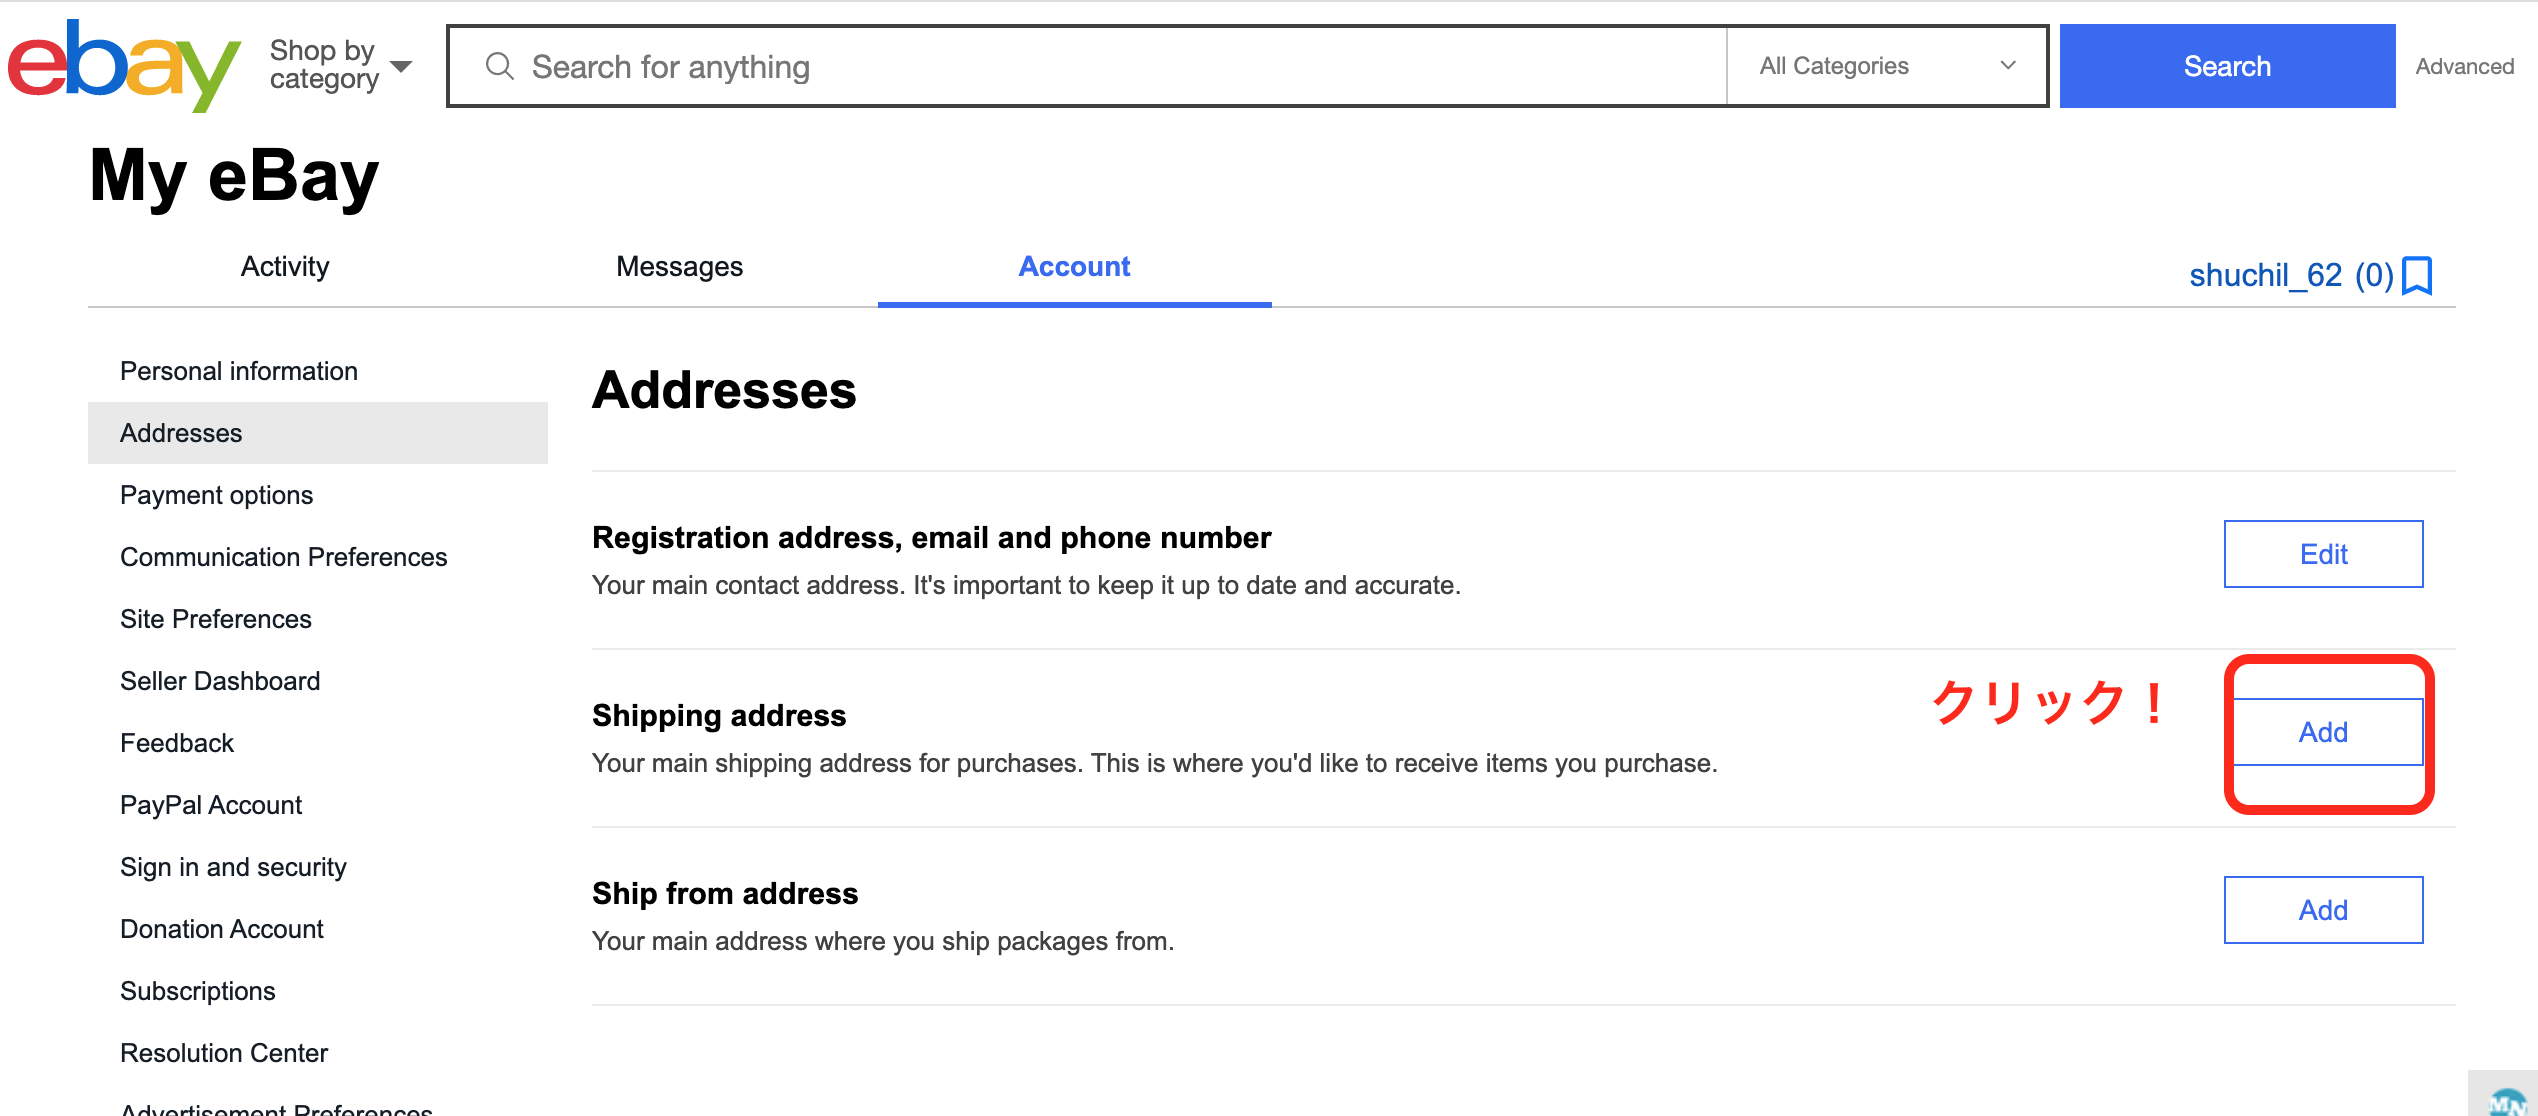Image resolution: width=2538 pixels, height=1116 pixels.
Task: Select the Account tab
Action: pos(1074,267)
